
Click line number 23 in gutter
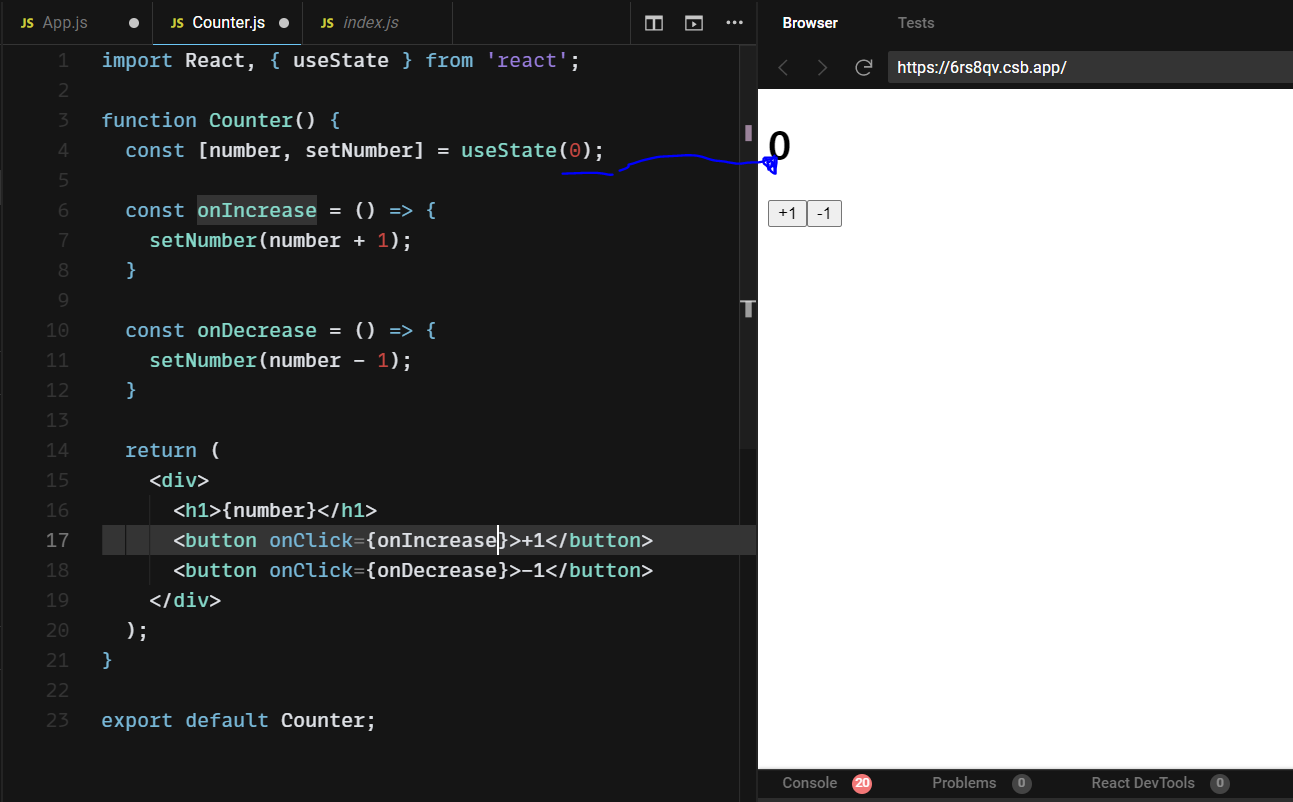pyautogui.click(x=58, y=720)
